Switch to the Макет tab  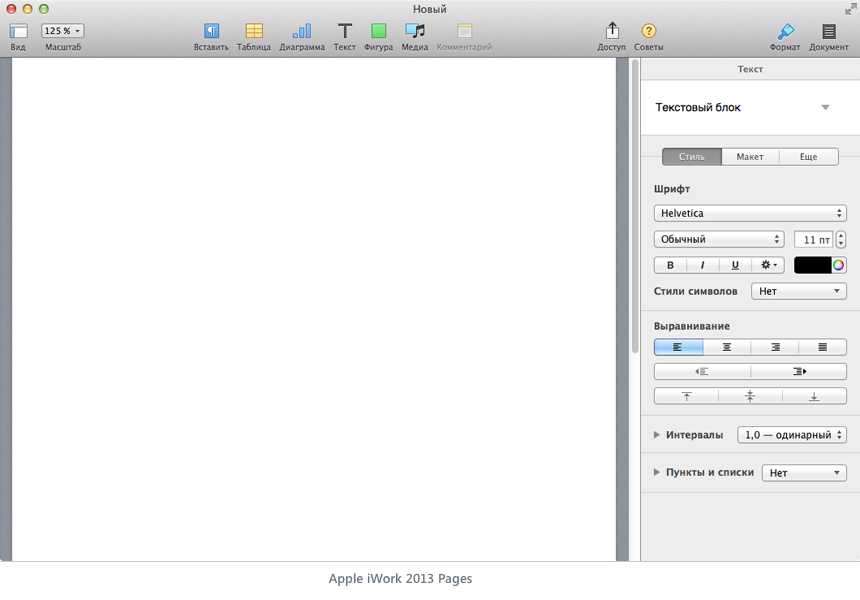coord(750,156)
